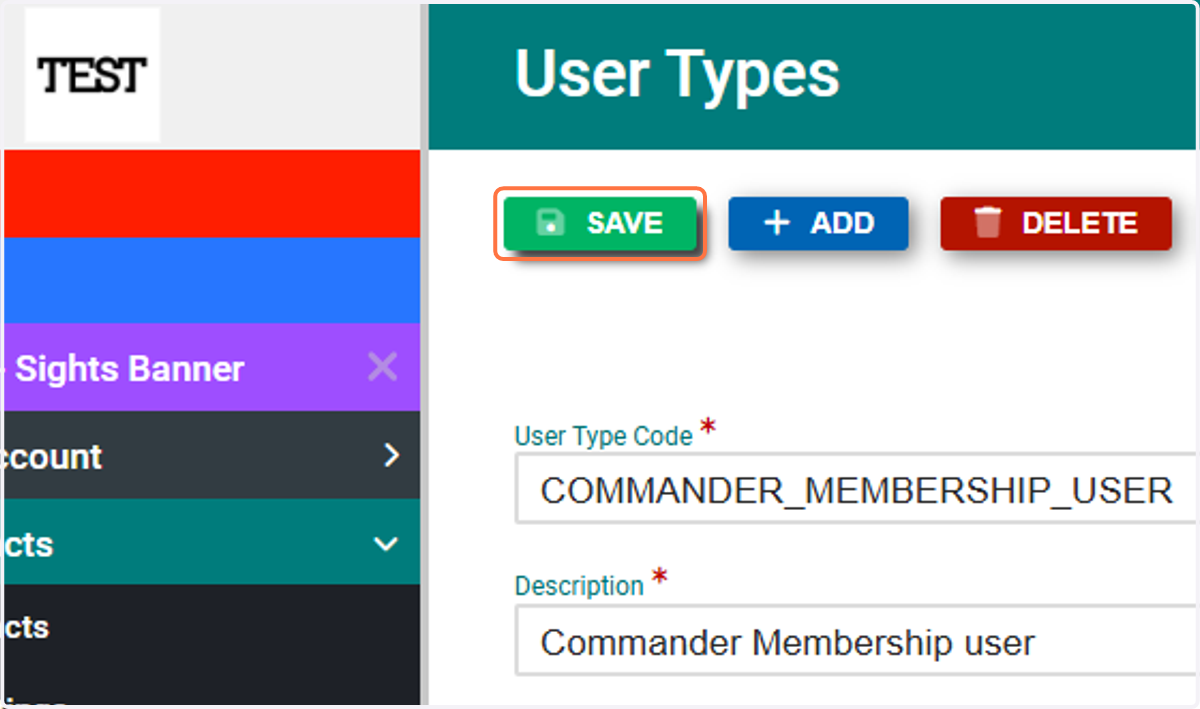This screenshot has width=1200, height=709.
Task: Collapse the teal section's down chevron
Action: click(385, 545)
